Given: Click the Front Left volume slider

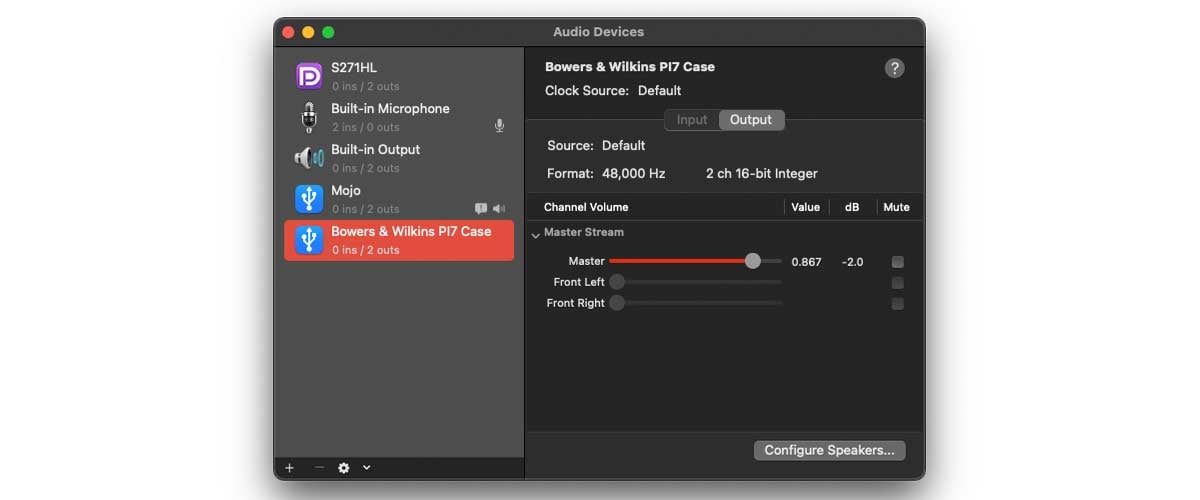Looking at the screenshot, I should pos(695,282).
